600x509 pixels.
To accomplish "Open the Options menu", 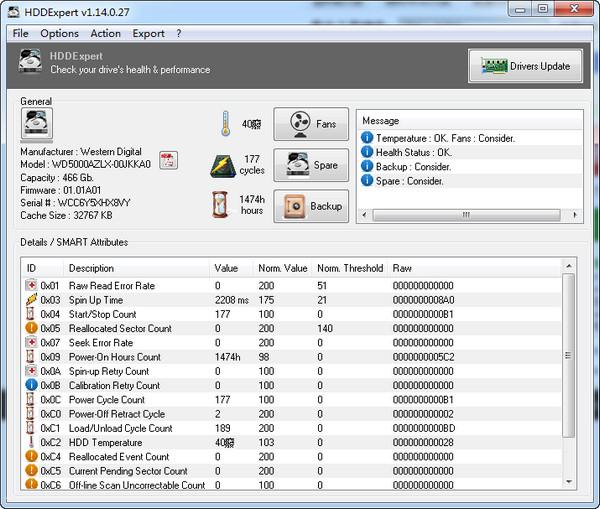I will 59,34.
